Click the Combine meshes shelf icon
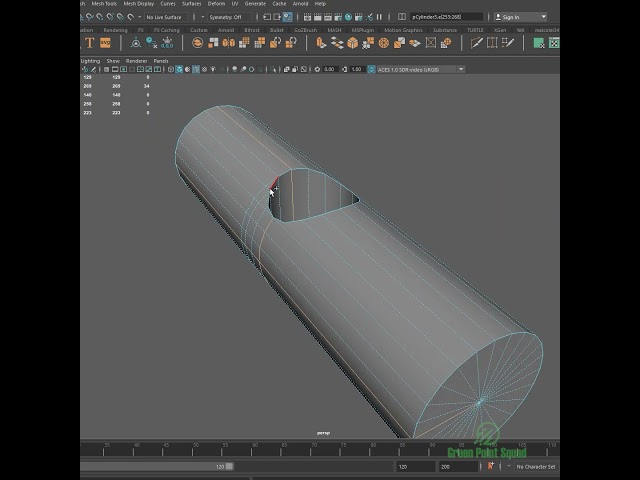640x480 pixels. [197, 42]
